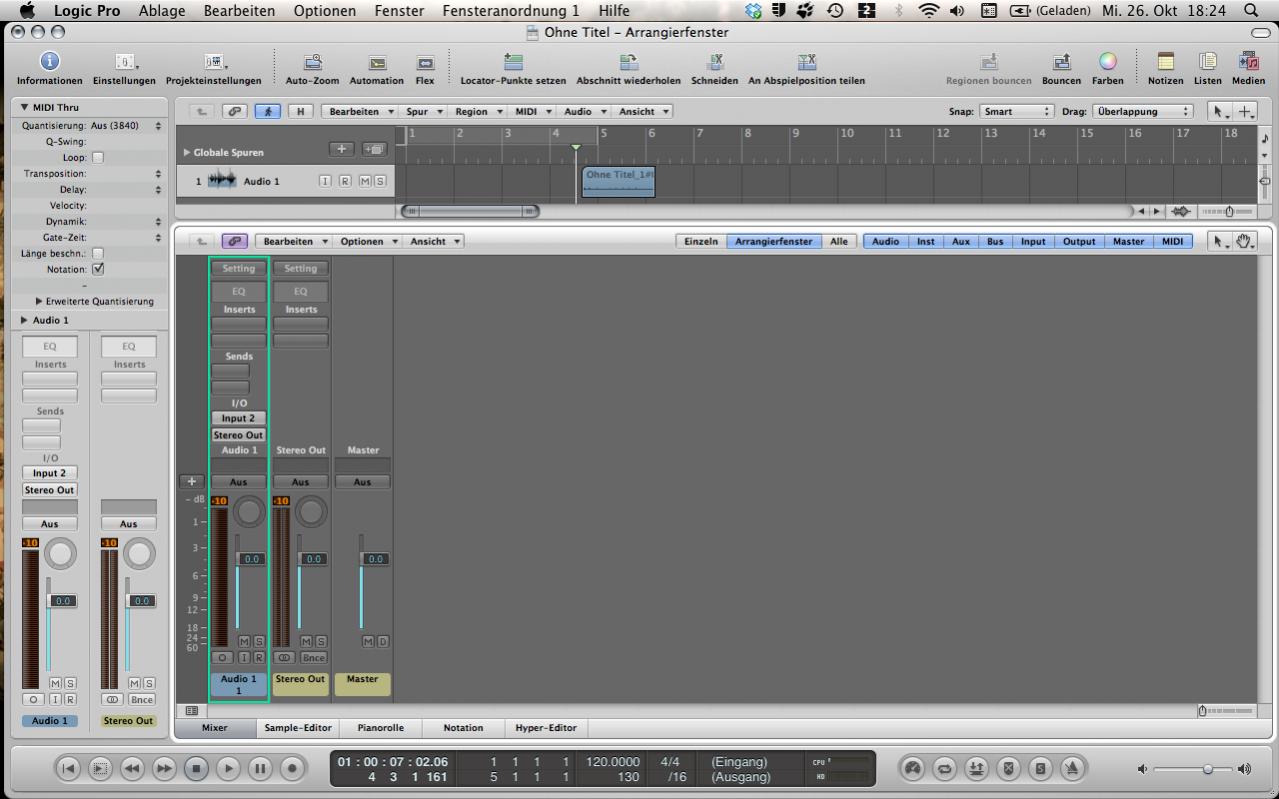Click the Bouncen toolbar icon
Screen dimensions: 1279x799
click(1061, 62)
